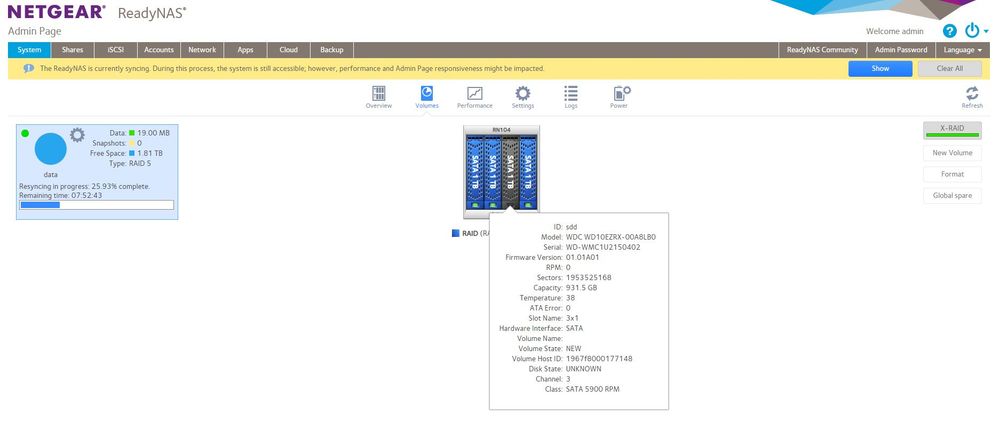
Task: Select the Volumes section icon
Action: pos(427,94)
